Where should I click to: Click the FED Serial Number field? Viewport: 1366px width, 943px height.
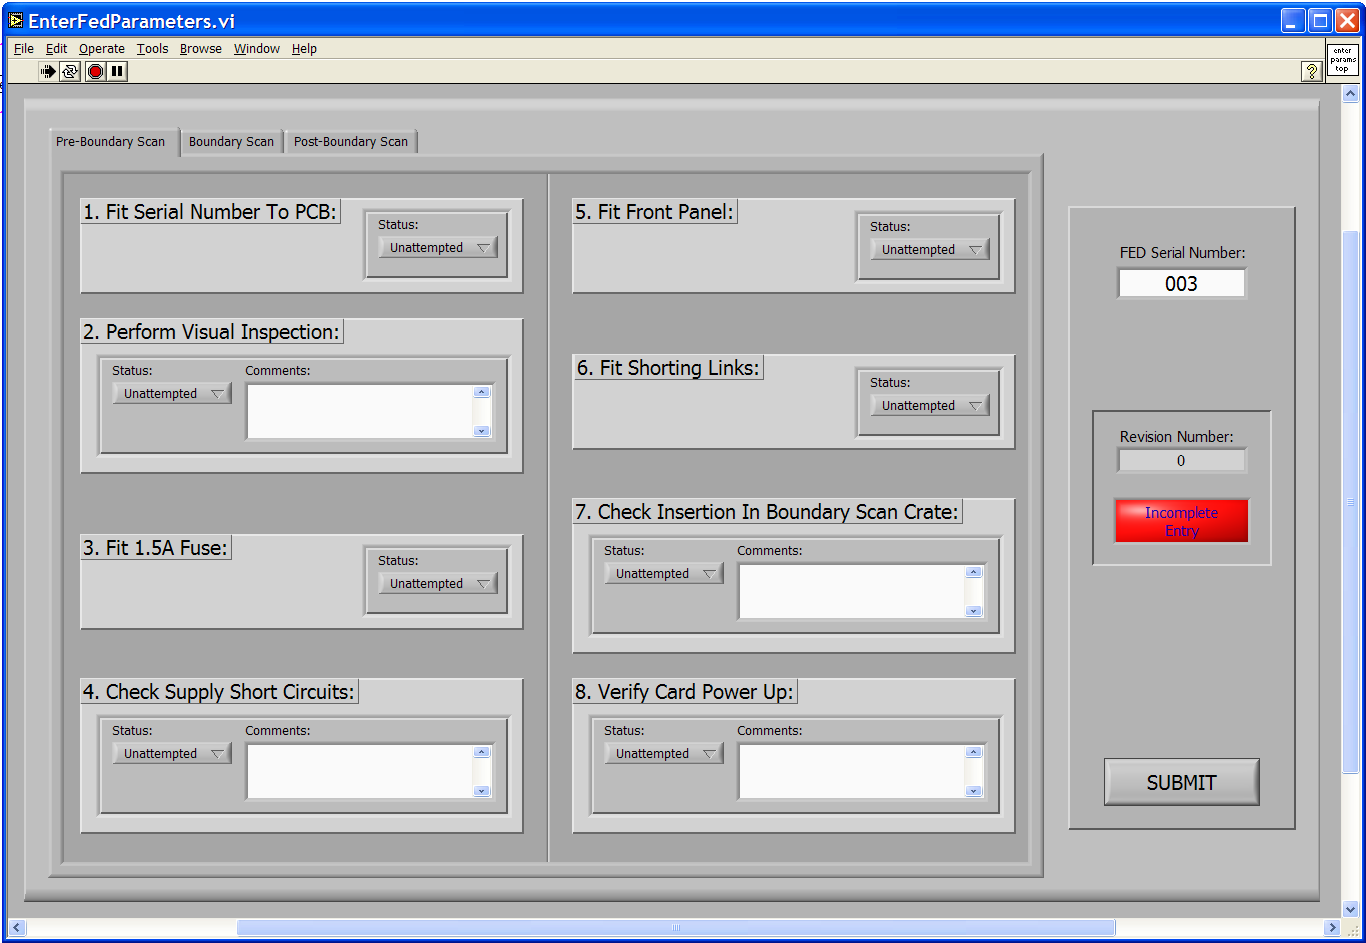pyautogui.click(x=1181, y=284)
